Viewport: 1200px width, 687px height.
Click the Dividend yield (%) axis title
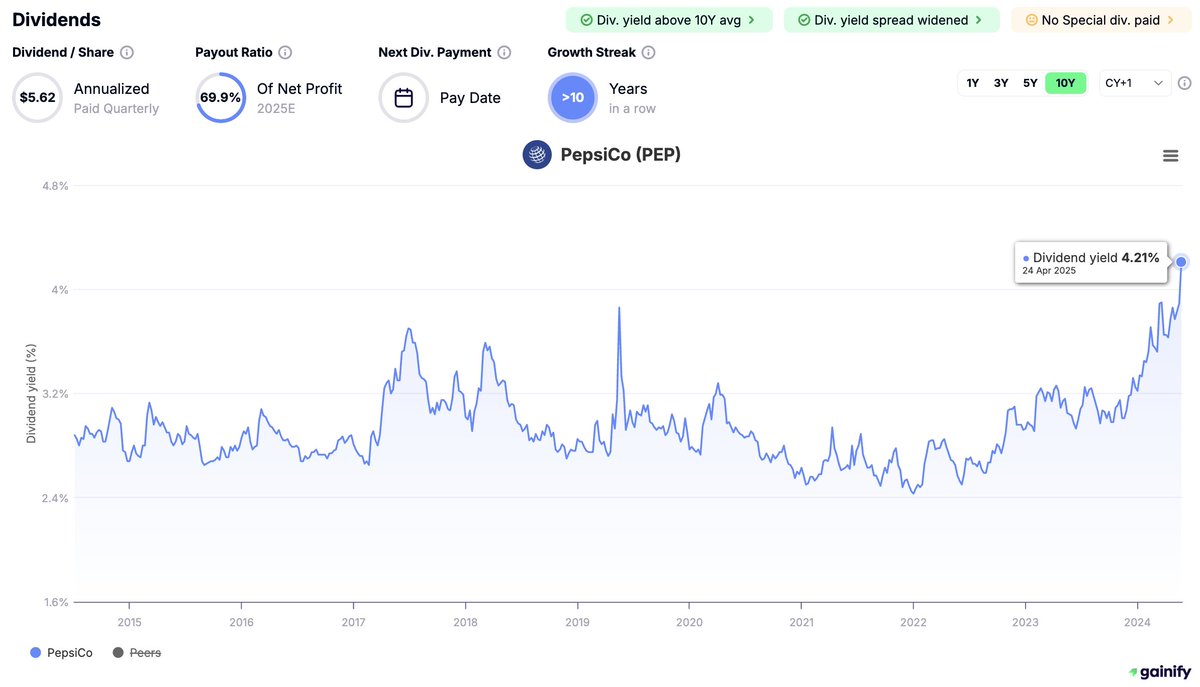click(x=31, y=394)
